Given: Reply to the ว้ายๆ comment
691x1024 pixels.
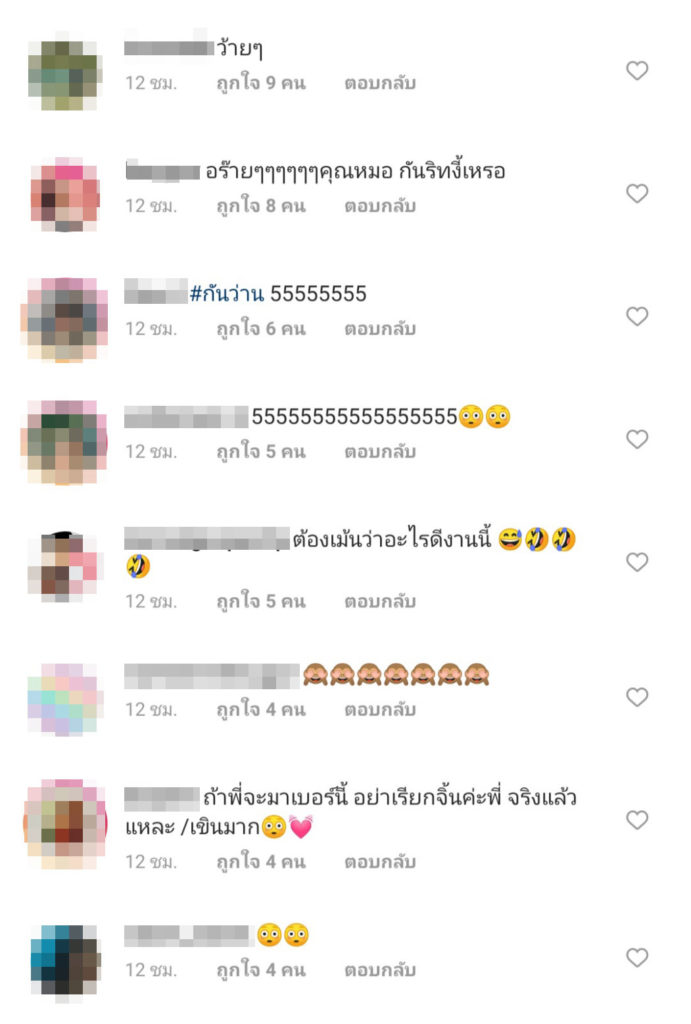Looking at the screenshot, I should tap(380, 83).
